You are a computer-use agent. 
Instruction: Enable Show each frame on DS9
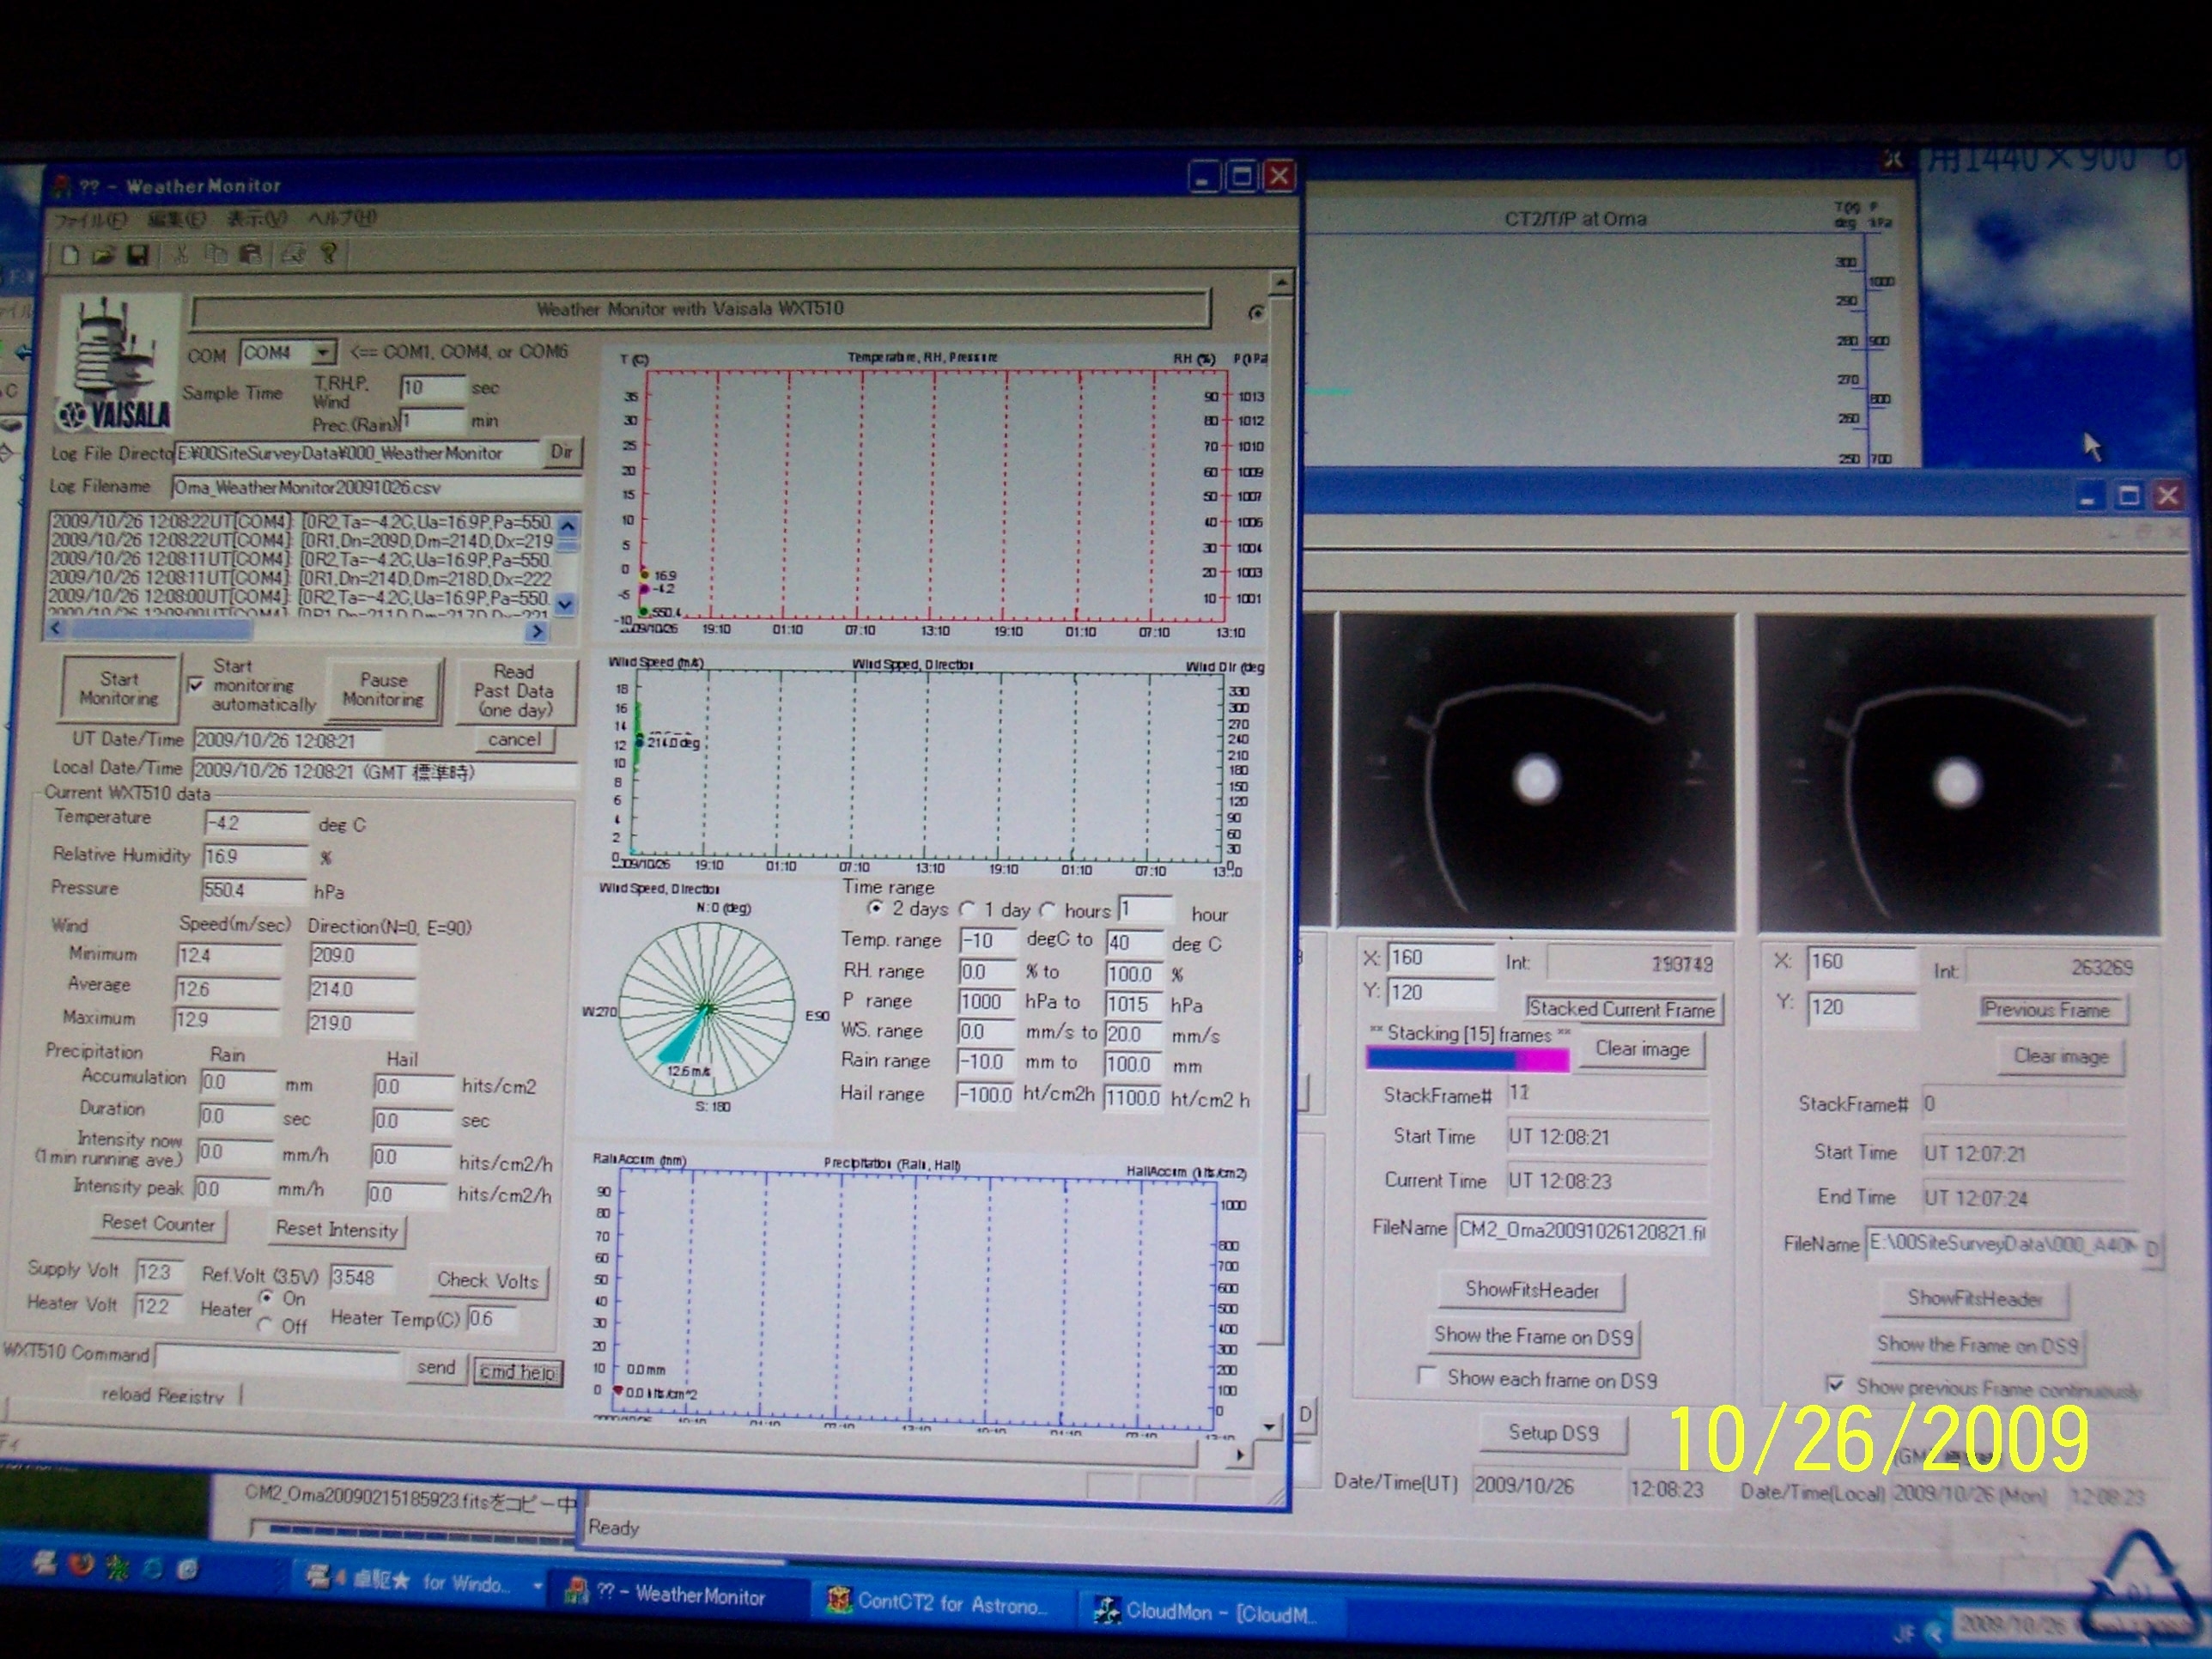[1428, 1377]
